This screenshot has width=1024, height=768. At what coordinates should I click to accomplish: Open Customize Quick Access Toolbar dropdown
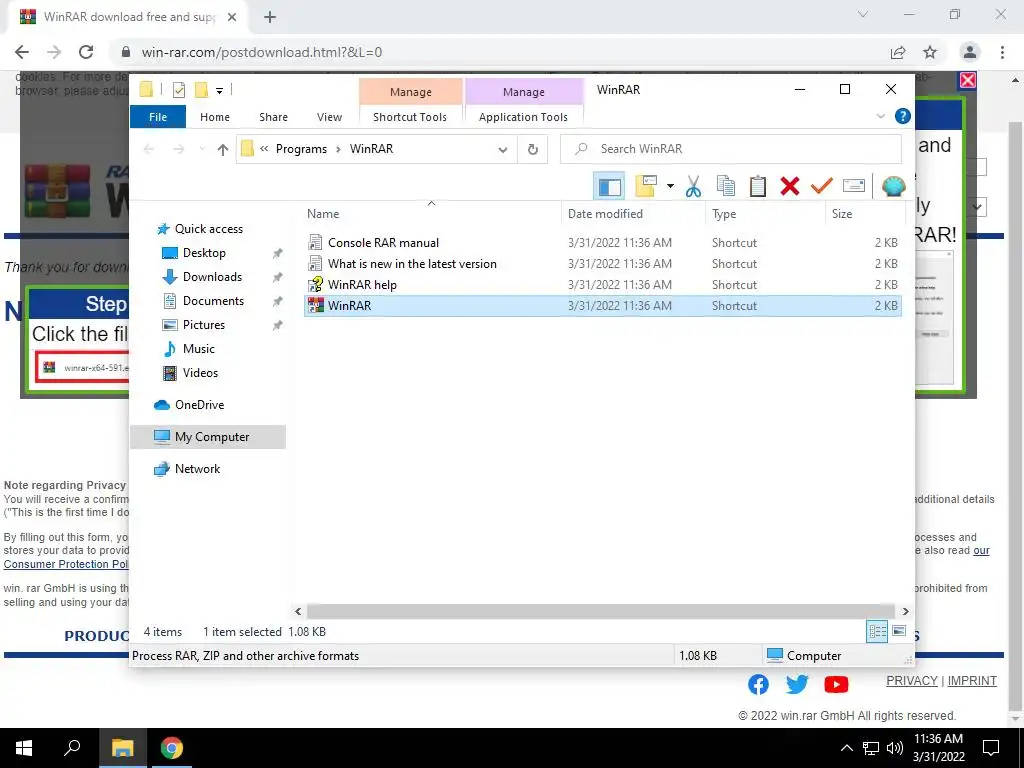(x=219, y=91)
